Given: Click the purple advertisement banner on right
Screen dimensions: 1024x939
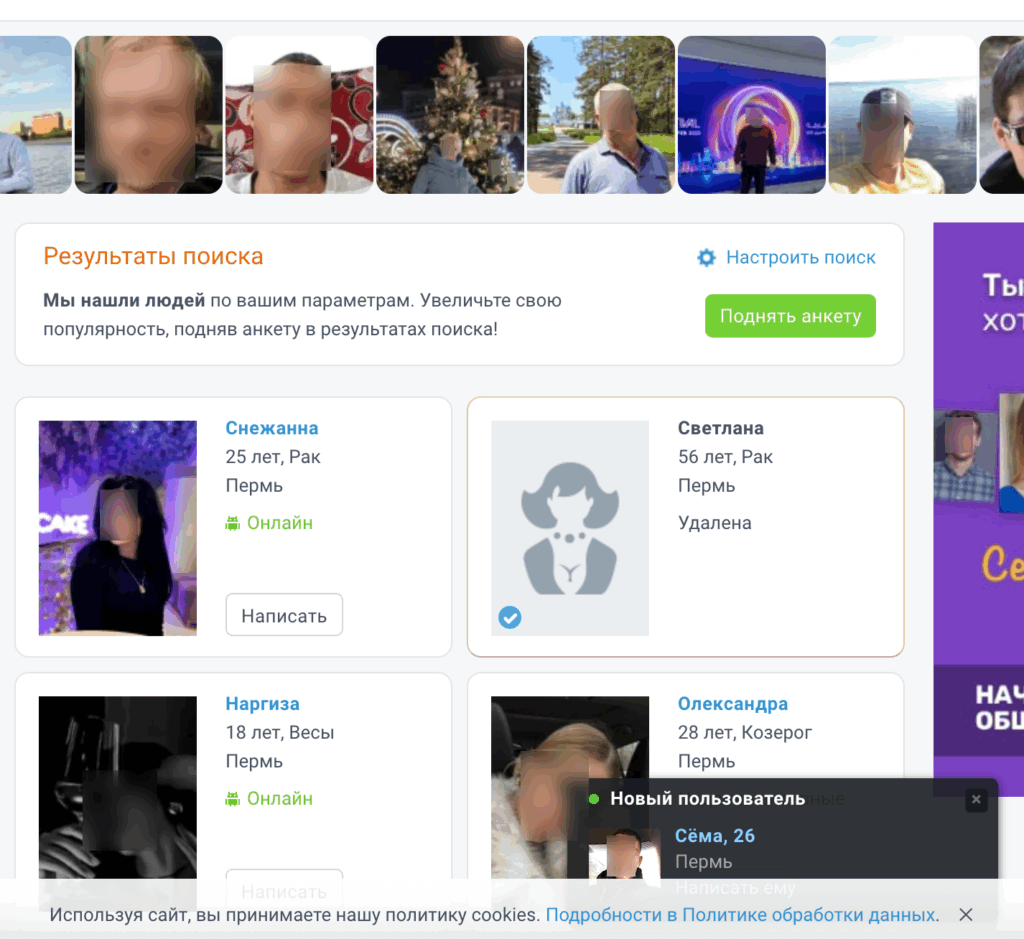Looking at the screenshot, I should click(x=978, y=500).
